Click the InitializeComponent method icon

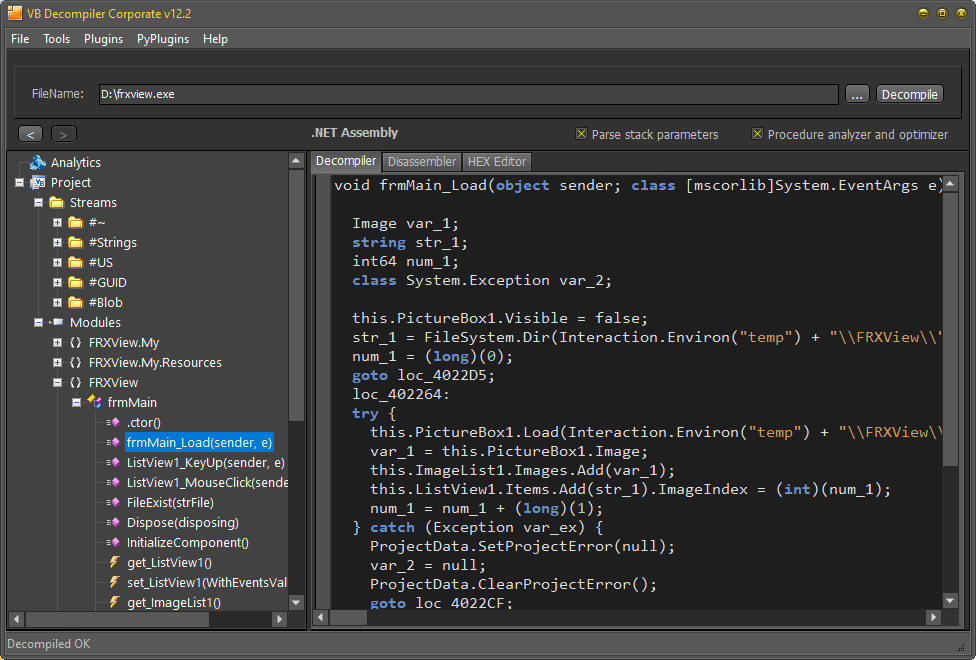[113, 542]
